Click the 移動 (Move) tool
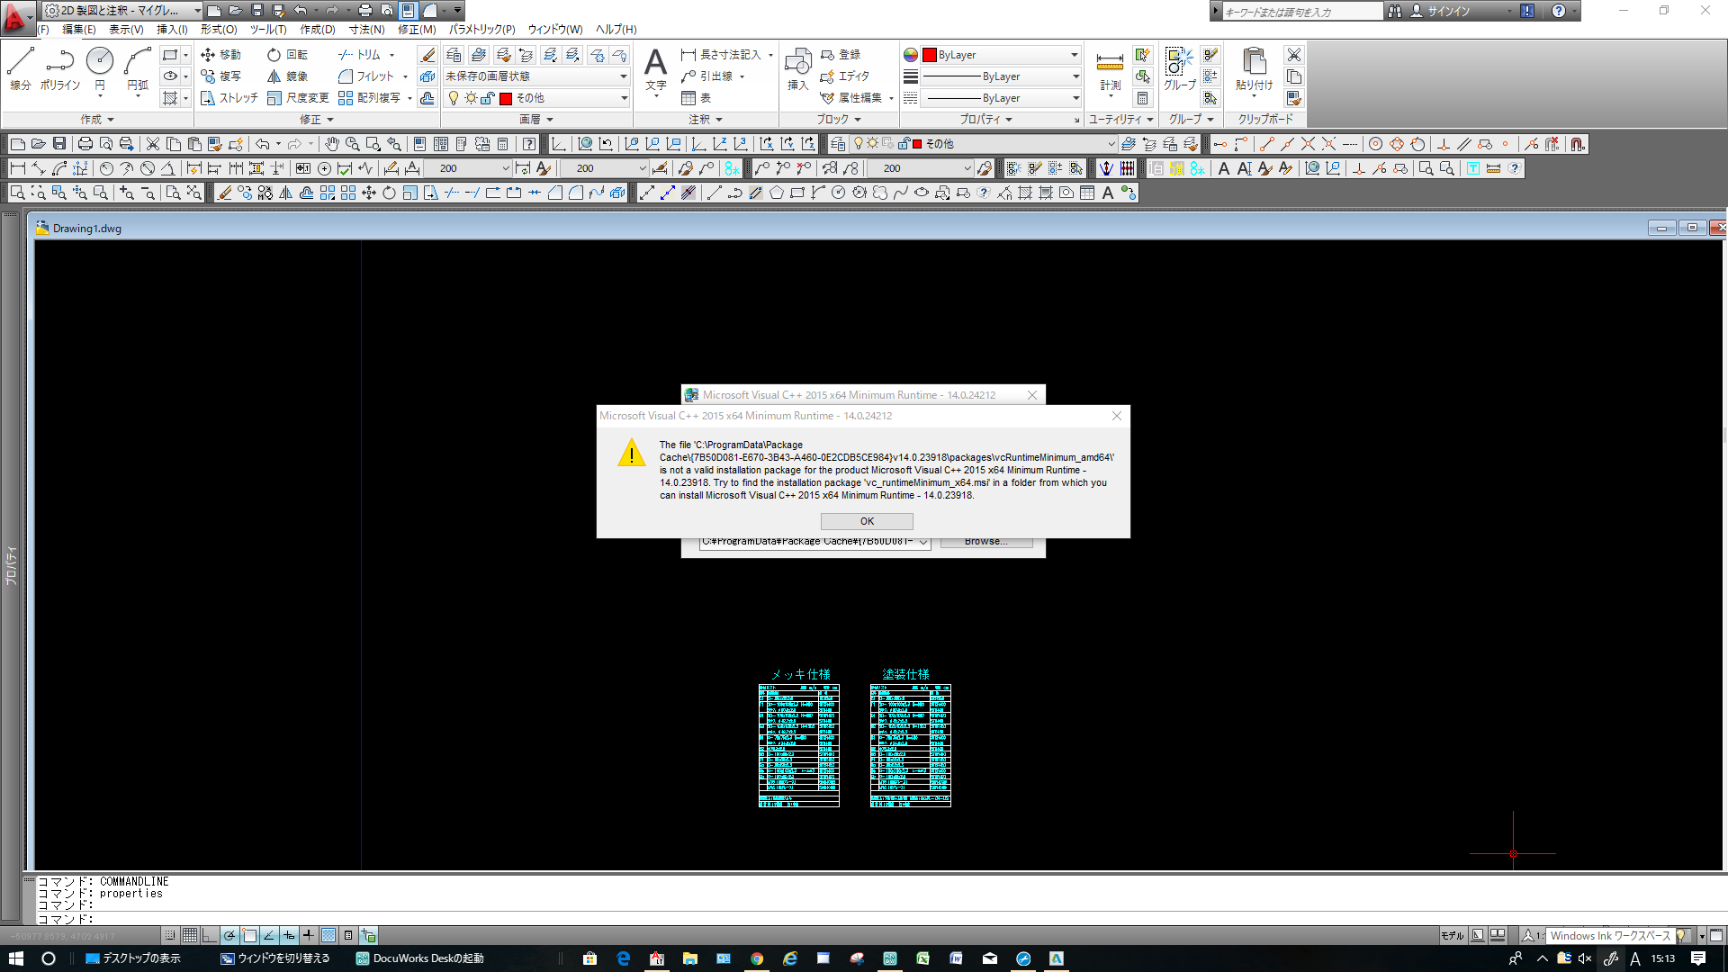 point(221,55)
